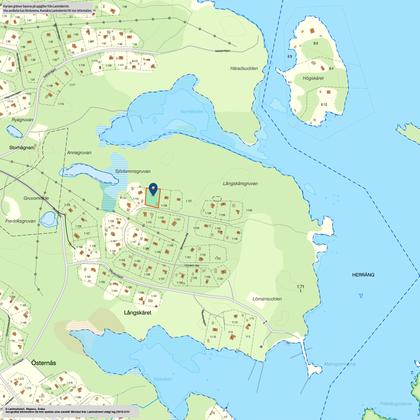Image resolution: width=420 pixels, height=420 pixels.
Task: Click the Rysgruvan label
Action: tap(23, 120)
